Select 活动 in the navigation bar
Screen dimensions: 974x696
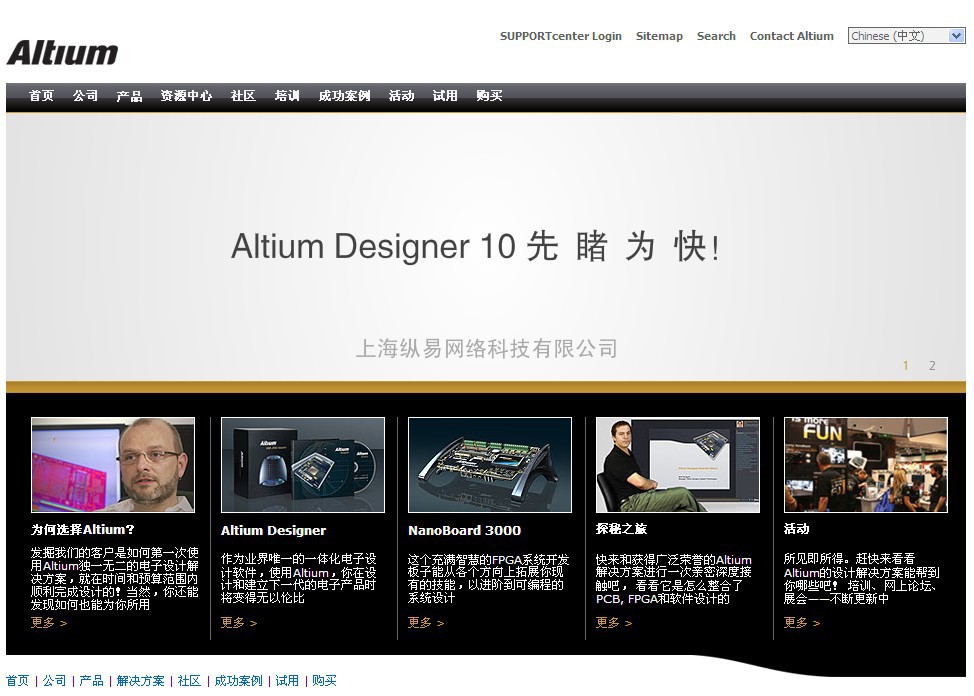click(x=401, y=96)
